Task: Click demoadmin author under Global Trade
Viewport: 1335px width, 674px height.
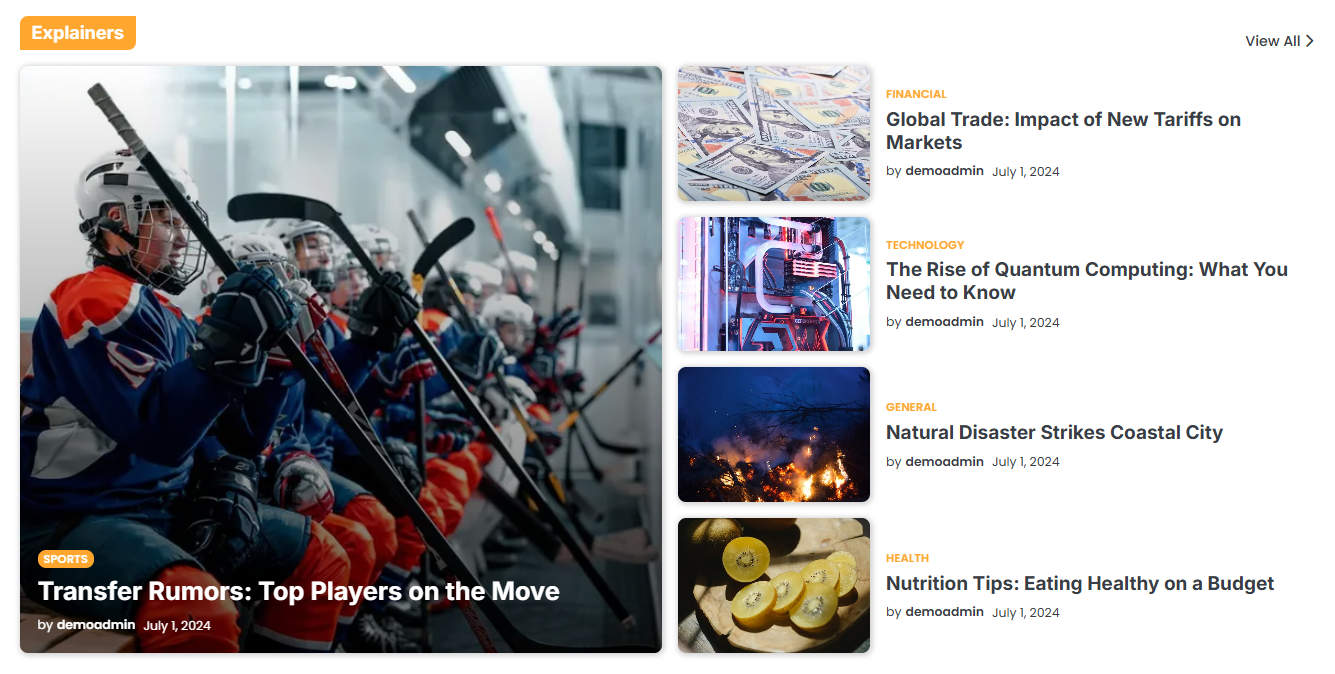Action: [944, 171]
